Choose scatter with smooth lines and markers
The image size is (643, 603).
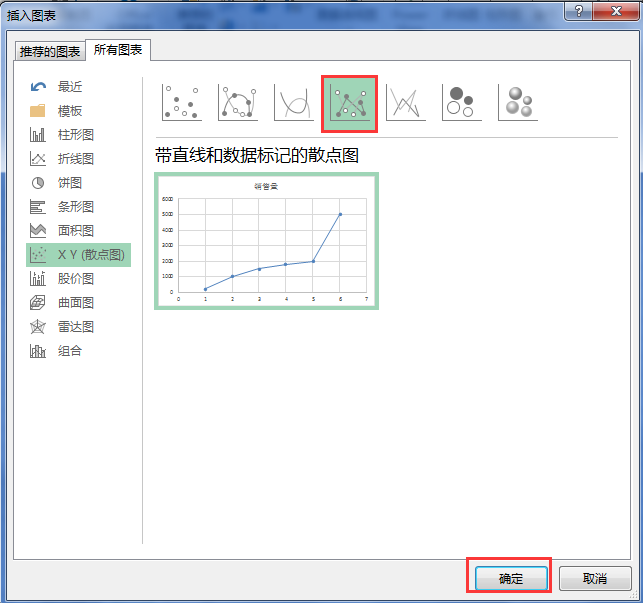click(238, 103)
